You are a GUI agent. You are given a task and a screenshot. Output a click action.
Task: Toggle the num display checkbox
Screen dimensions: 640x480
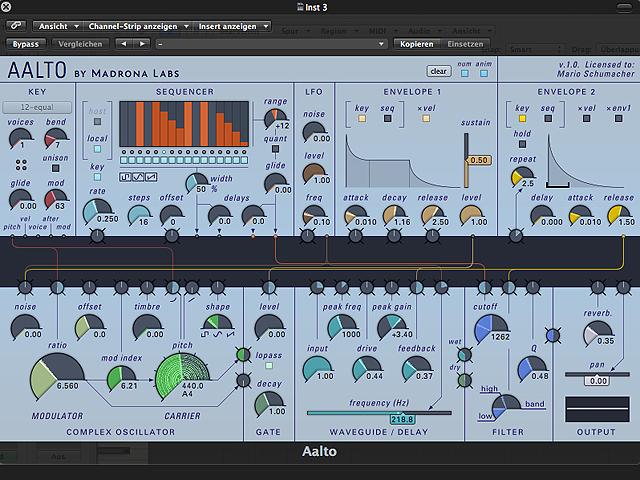coord(464,73)
